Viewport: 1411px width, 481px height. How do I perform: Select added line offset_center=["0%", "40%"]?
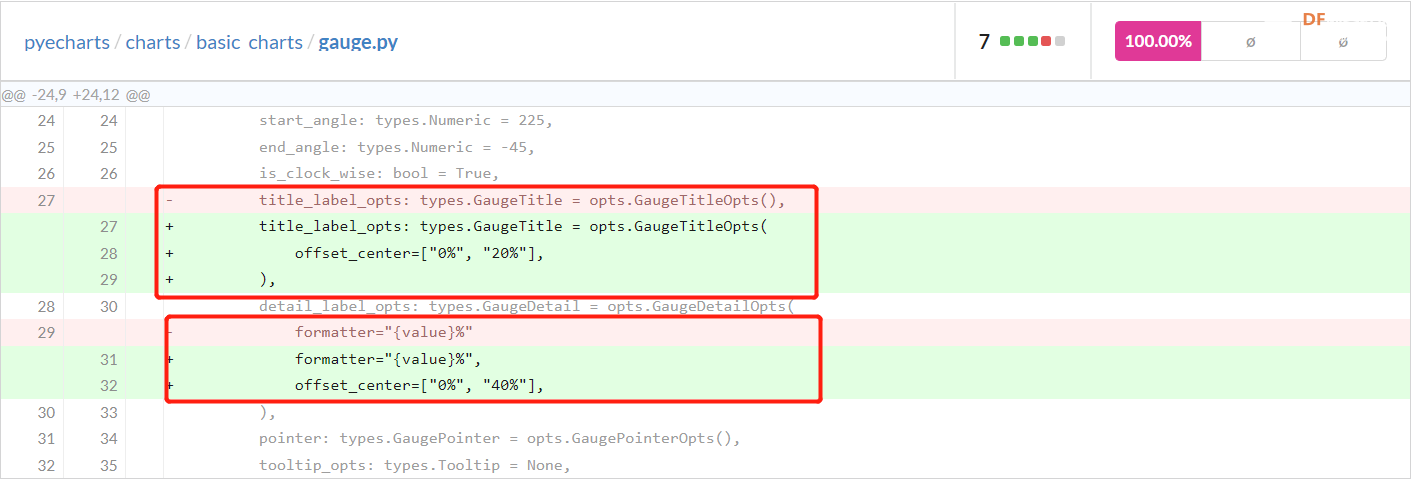[x=420, y=386]
